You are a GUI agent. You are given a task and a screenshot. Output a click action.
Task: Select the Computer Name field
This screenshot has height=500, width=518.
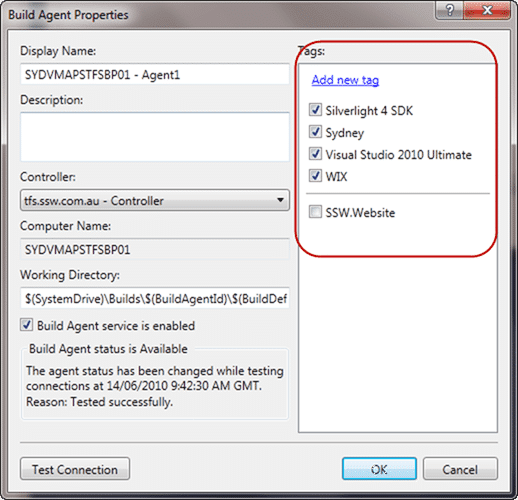pos(155,249)
